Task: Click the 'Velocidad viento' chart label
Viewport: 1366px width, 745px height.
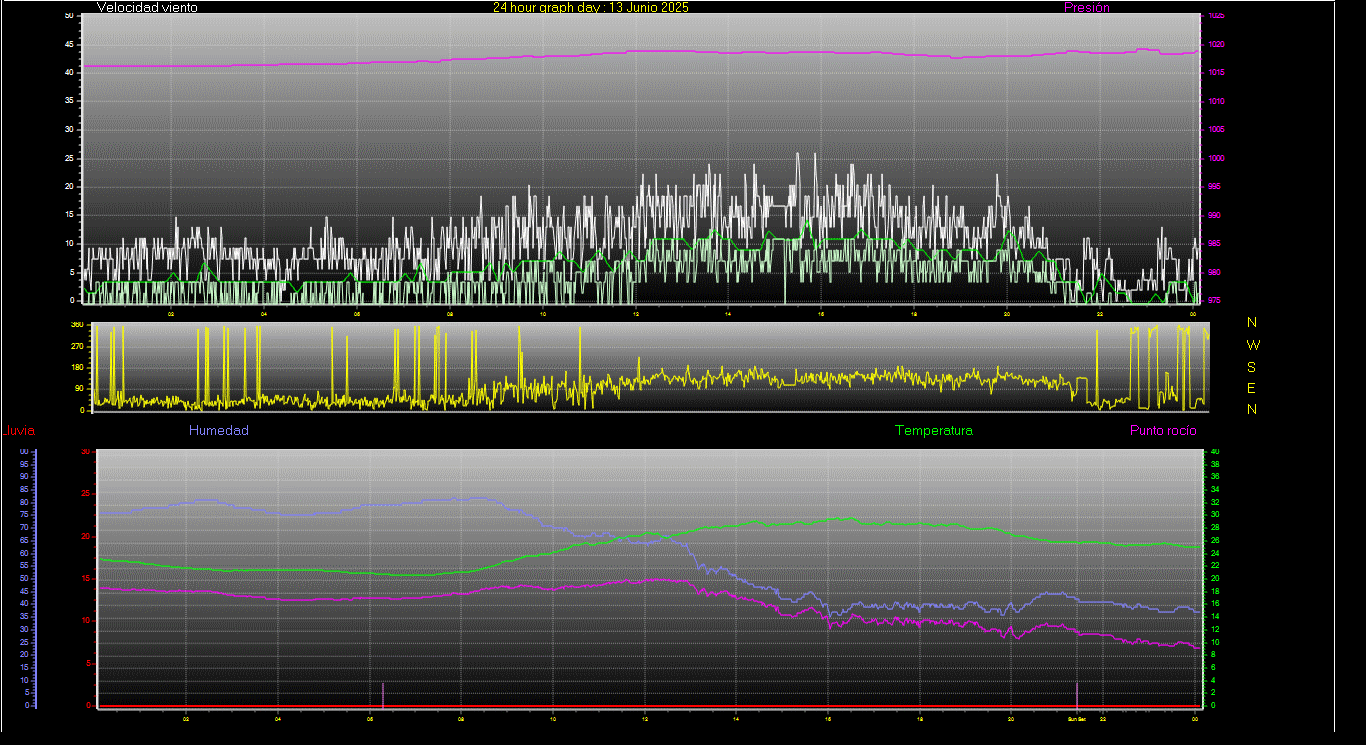Action: 147,7
